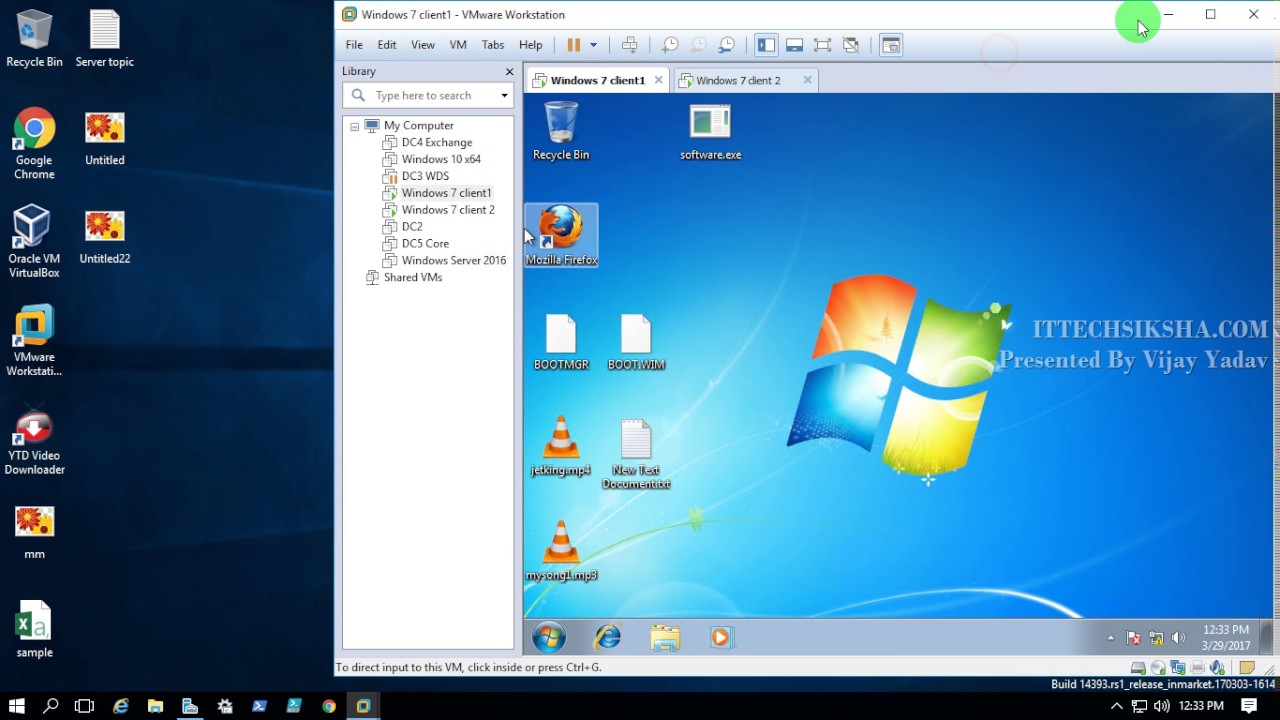This screenshot has width=1280, height=720.
Task: Click the guest network warning tray icon
Action: tap(1156, 638)
